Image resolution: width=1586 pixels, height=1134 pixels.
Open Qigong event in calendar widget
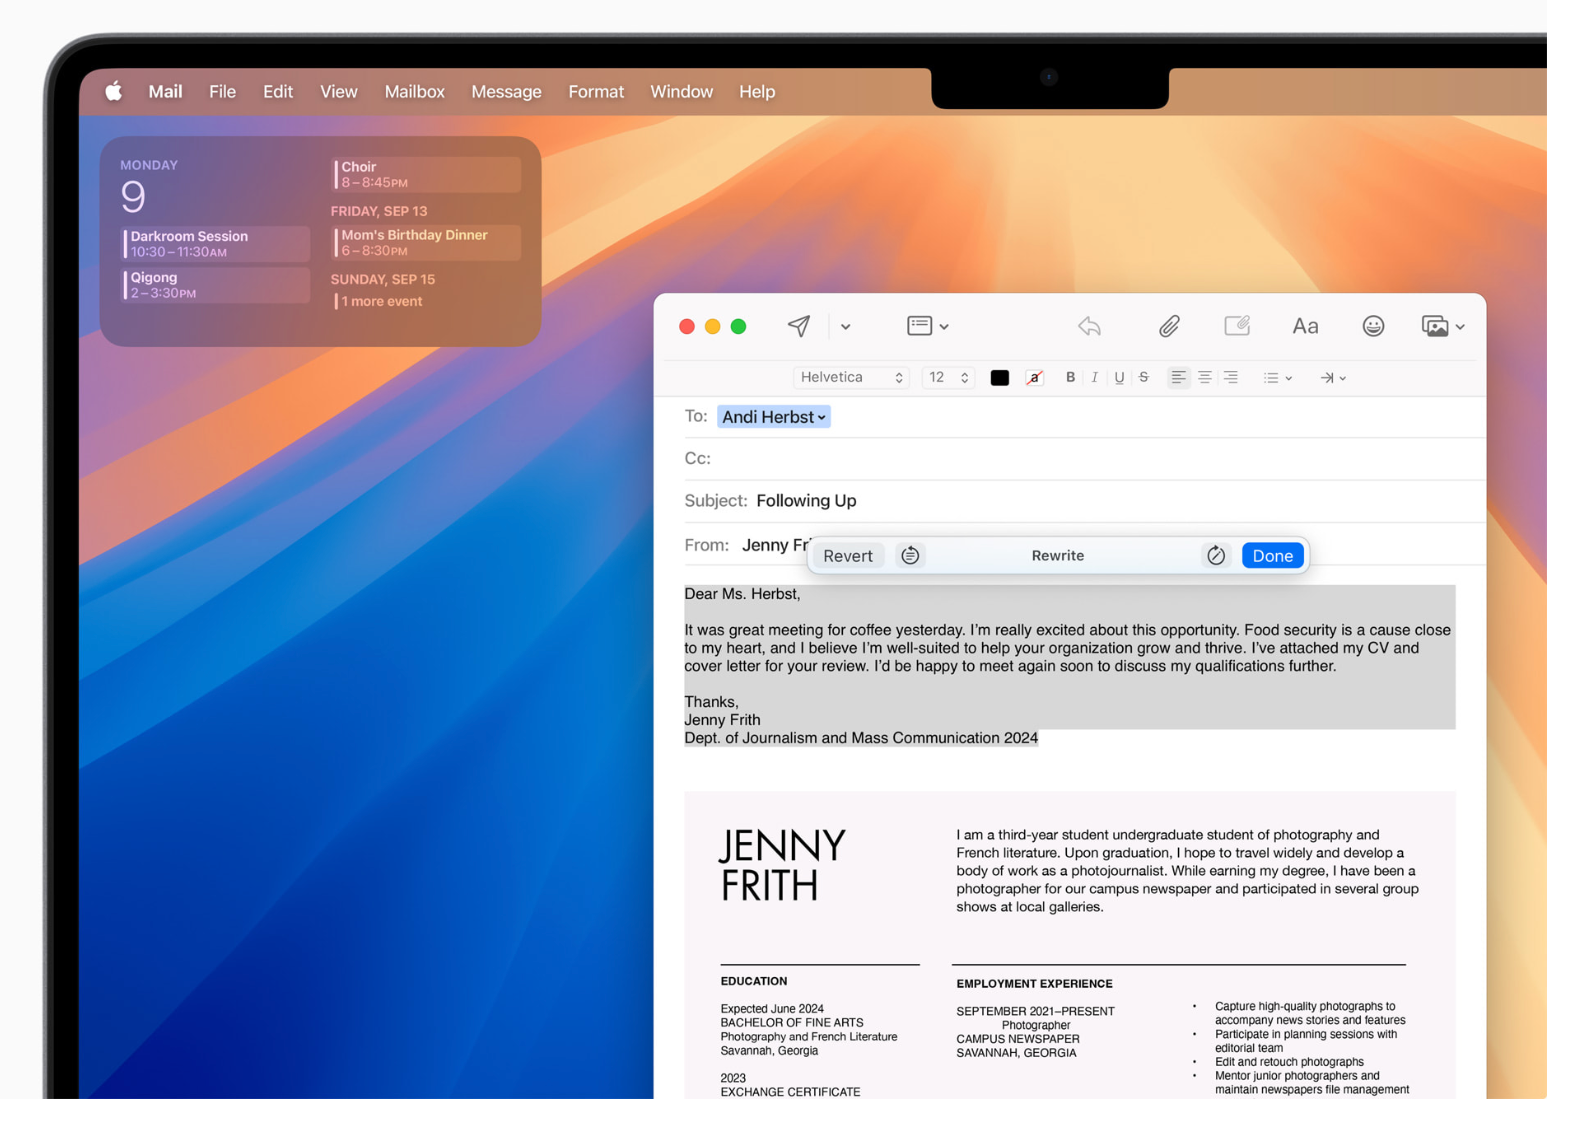tap(216, 285)
